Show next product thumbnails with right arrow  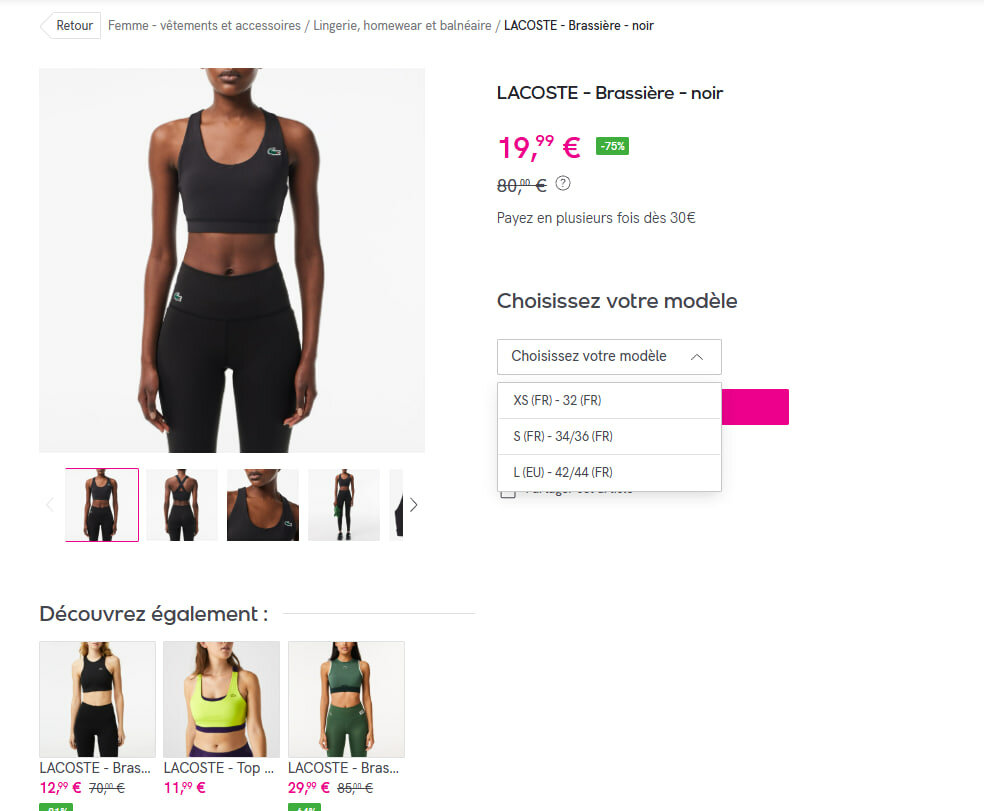click(x=414, y=505)
